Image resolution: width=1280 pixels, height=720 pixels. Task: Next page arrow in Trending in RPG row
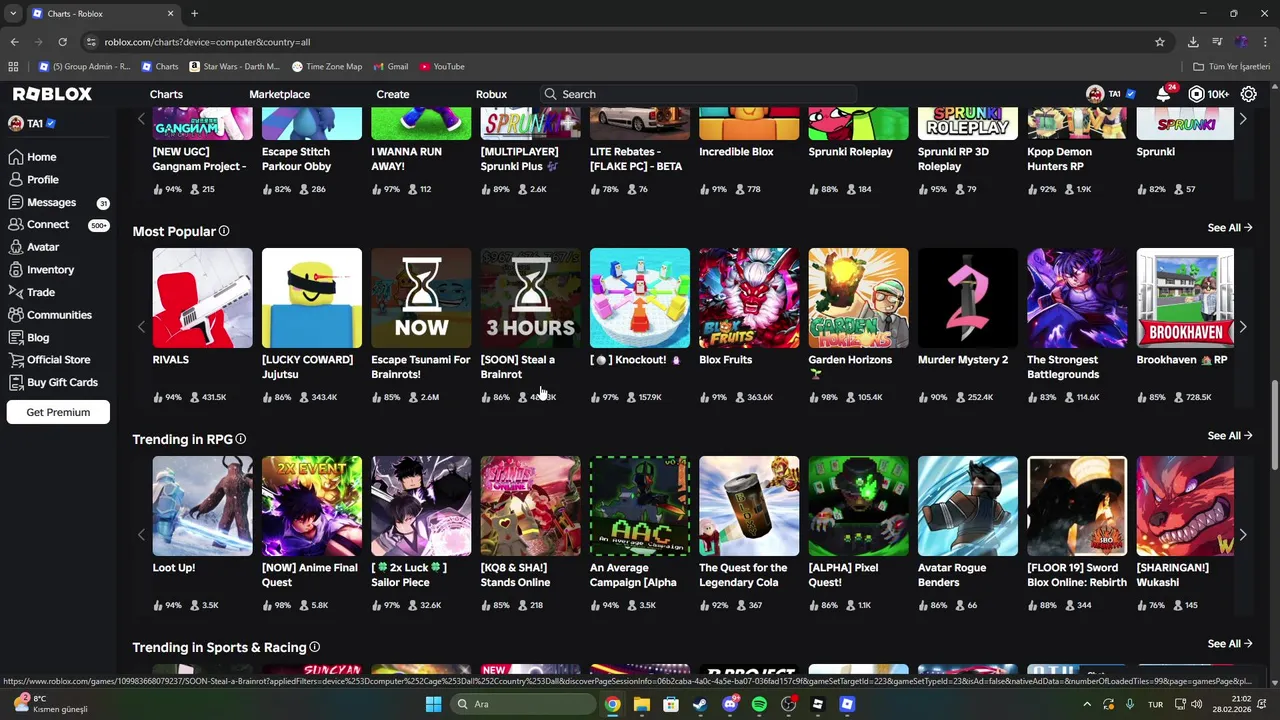[1242, 535]
